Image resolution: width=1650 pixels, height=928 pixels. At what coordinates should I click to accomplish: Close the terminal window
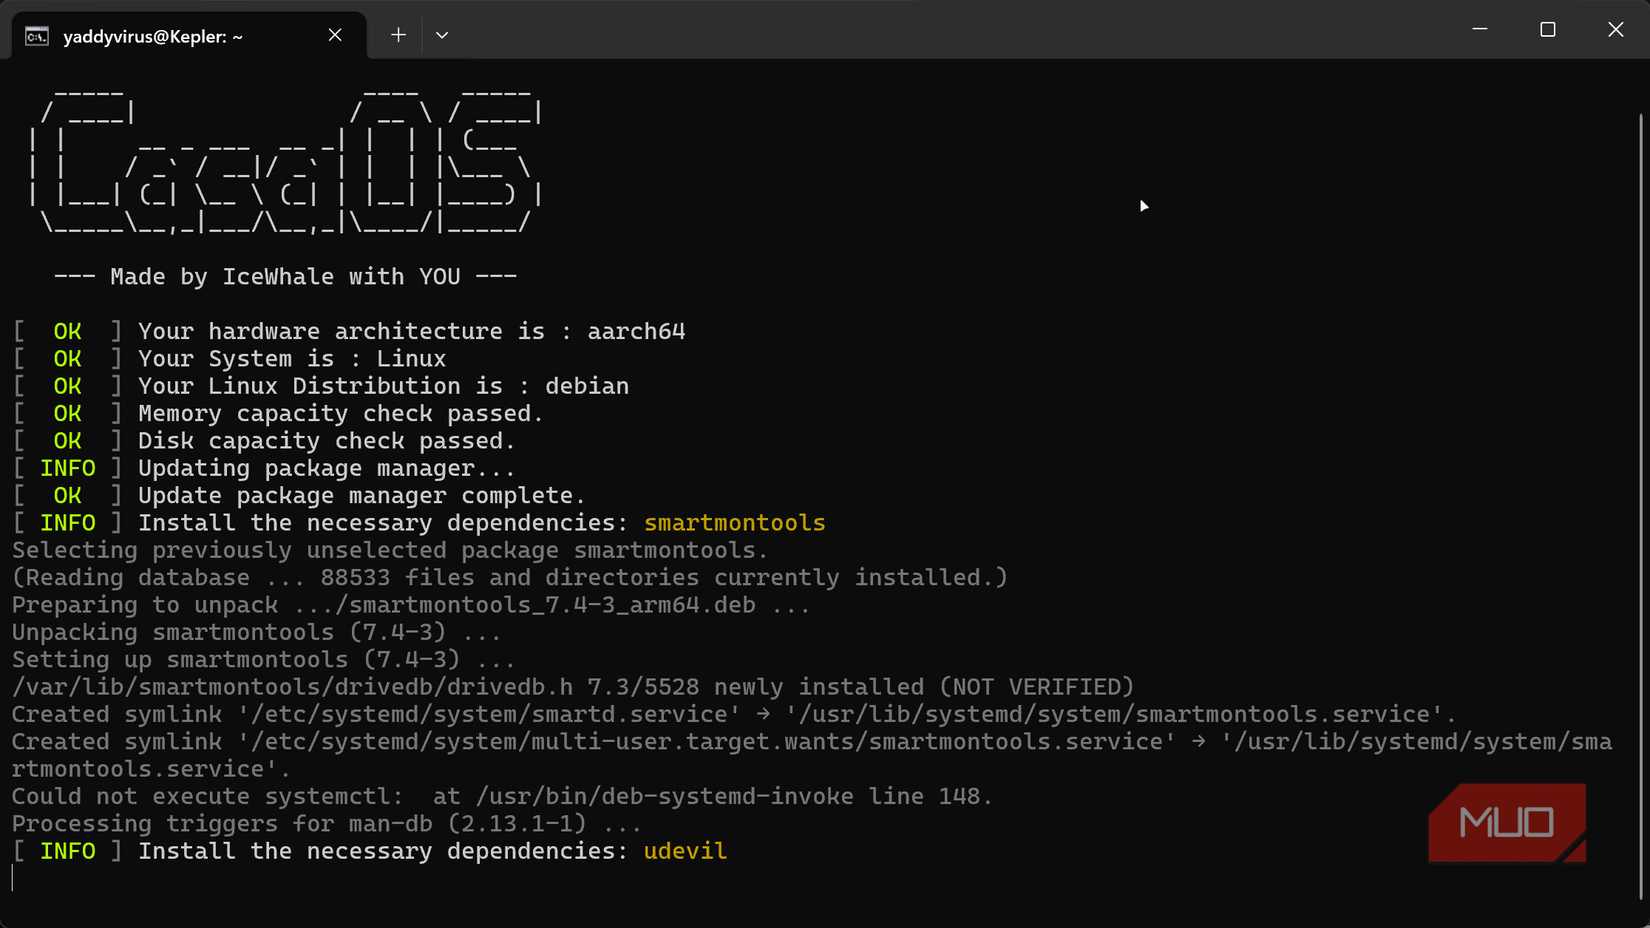click(1616, 29)
